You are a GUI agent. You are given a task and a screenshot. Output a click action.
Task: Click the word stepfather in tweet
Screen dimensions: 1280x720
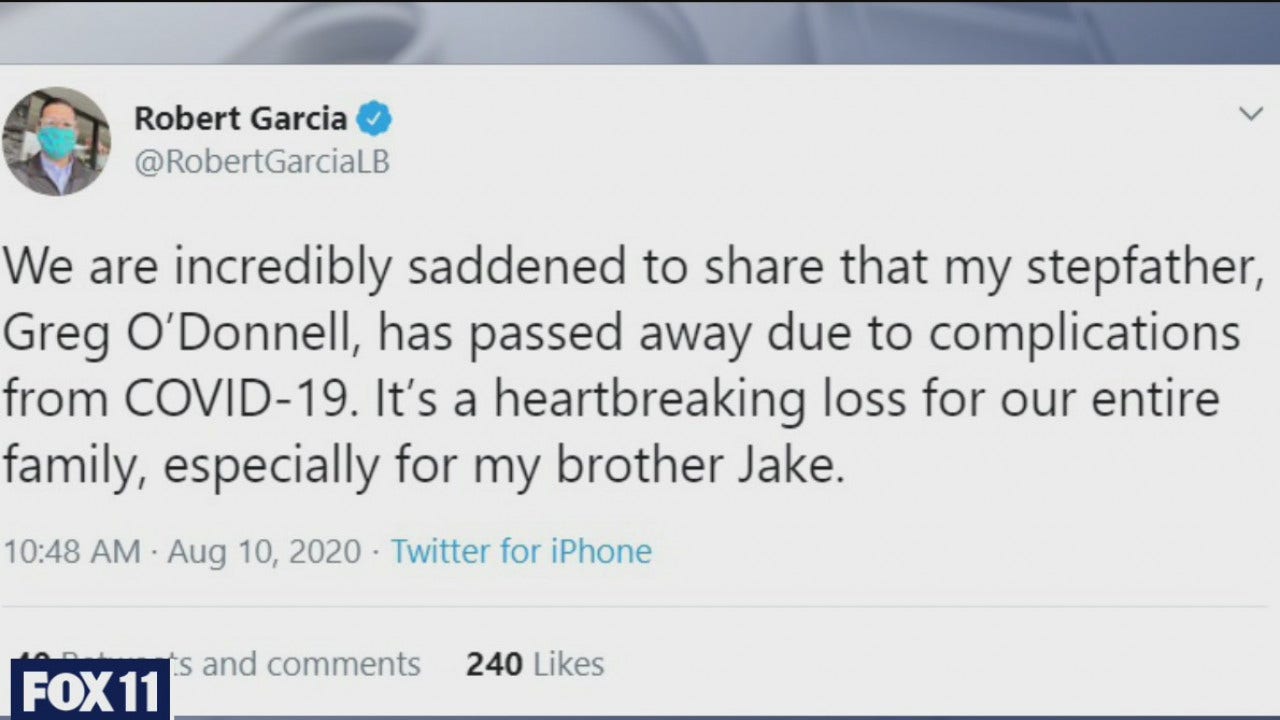[1151, 270]
